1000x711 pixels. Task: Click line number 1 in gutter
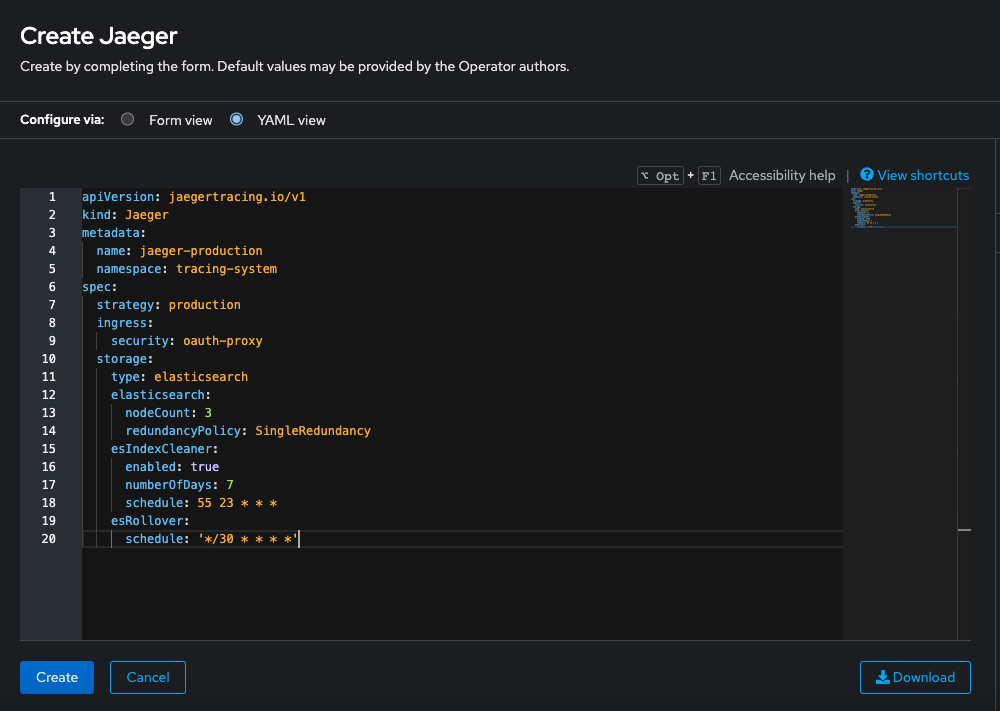52,197
